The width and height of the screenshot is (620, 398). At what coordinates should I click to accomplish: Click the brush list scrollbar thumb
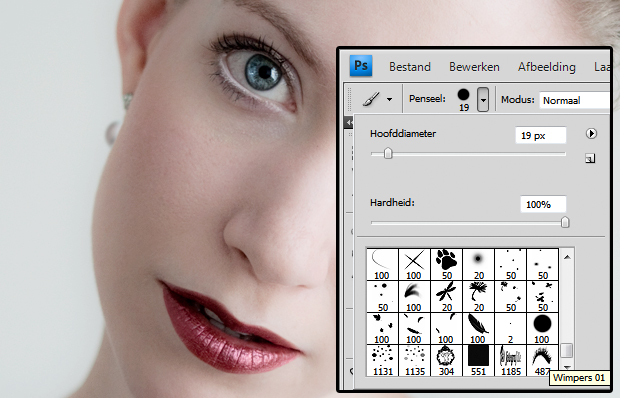pos(567,350)
